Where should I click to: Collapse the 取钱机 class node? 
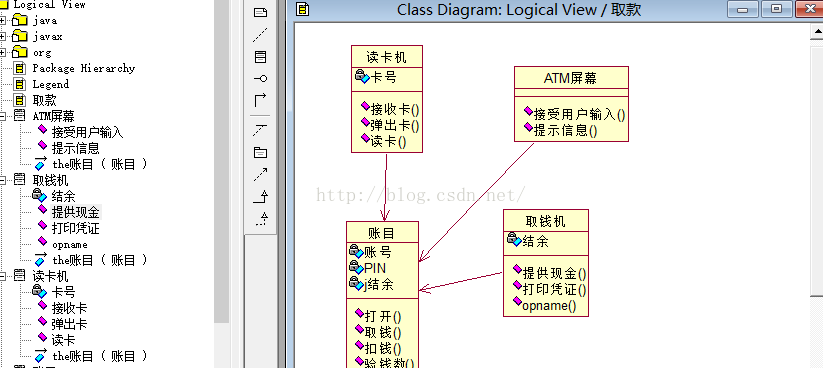3,181
